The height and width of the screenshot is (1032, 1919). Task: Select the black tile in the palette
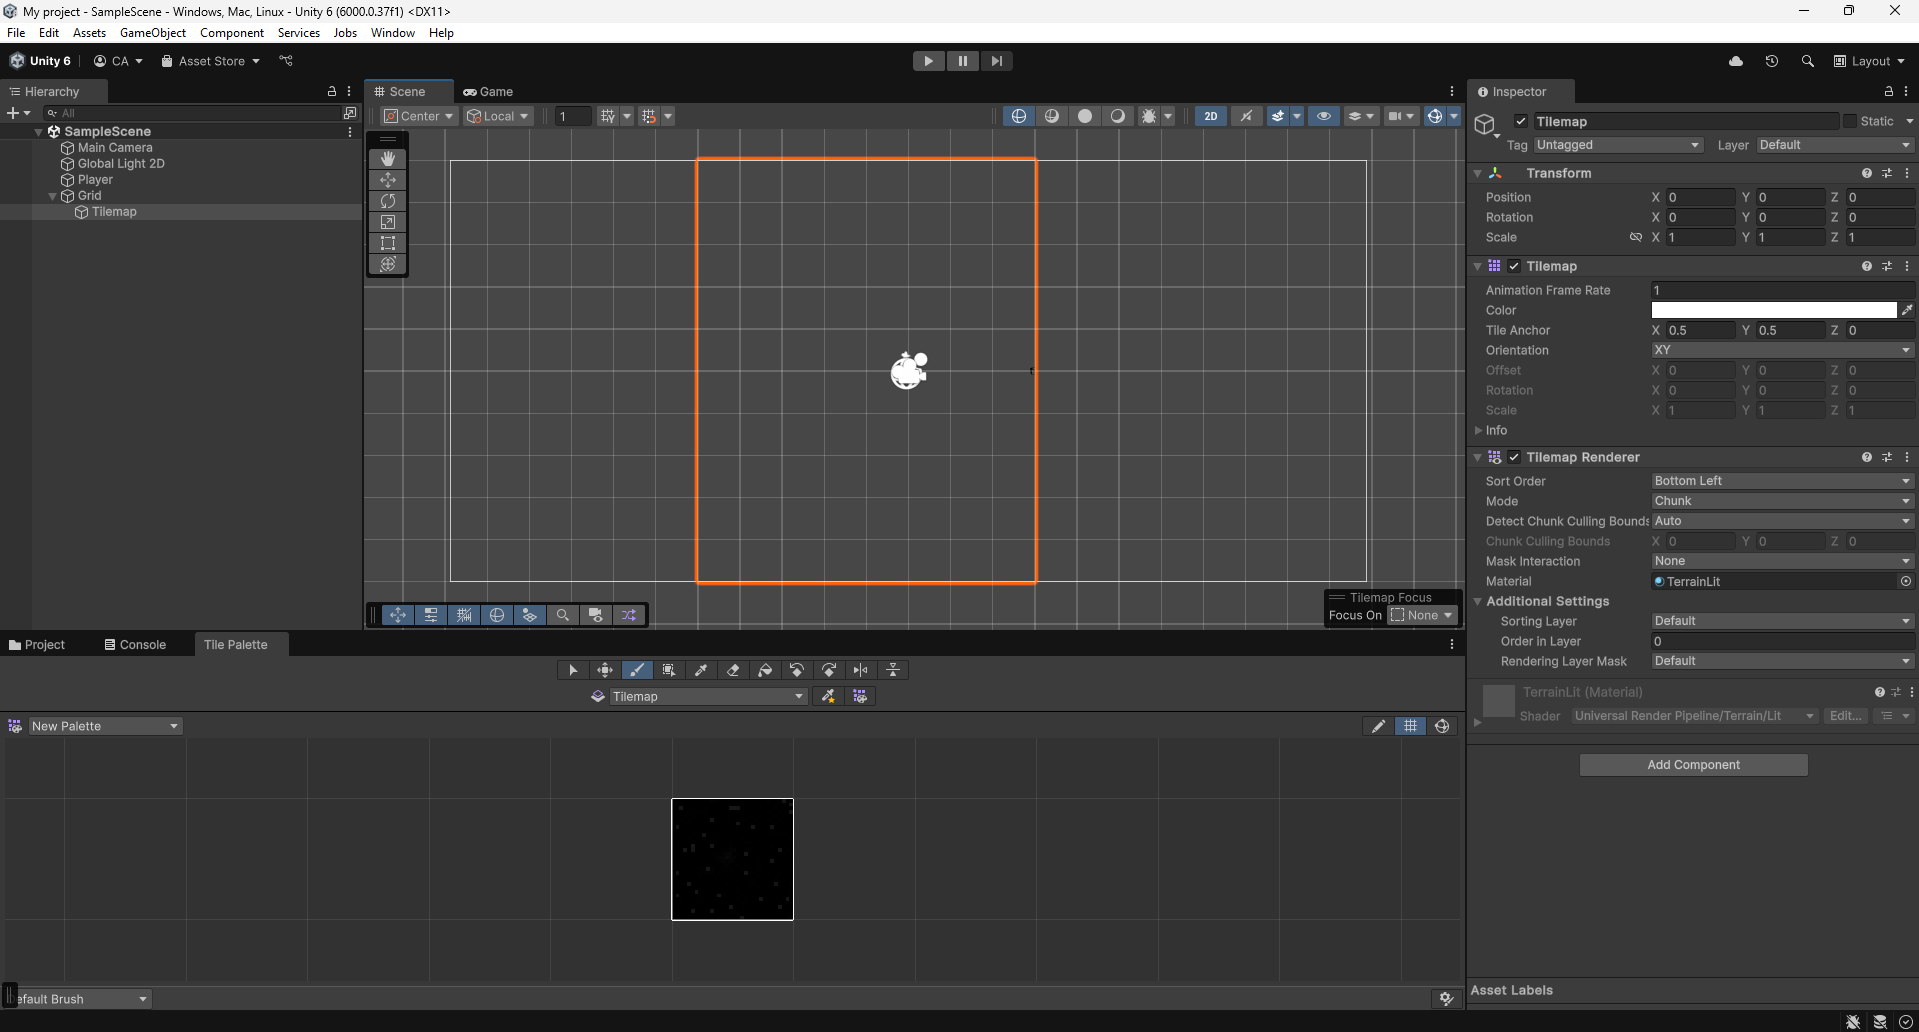pyautogui.click(x=732, y=859)
